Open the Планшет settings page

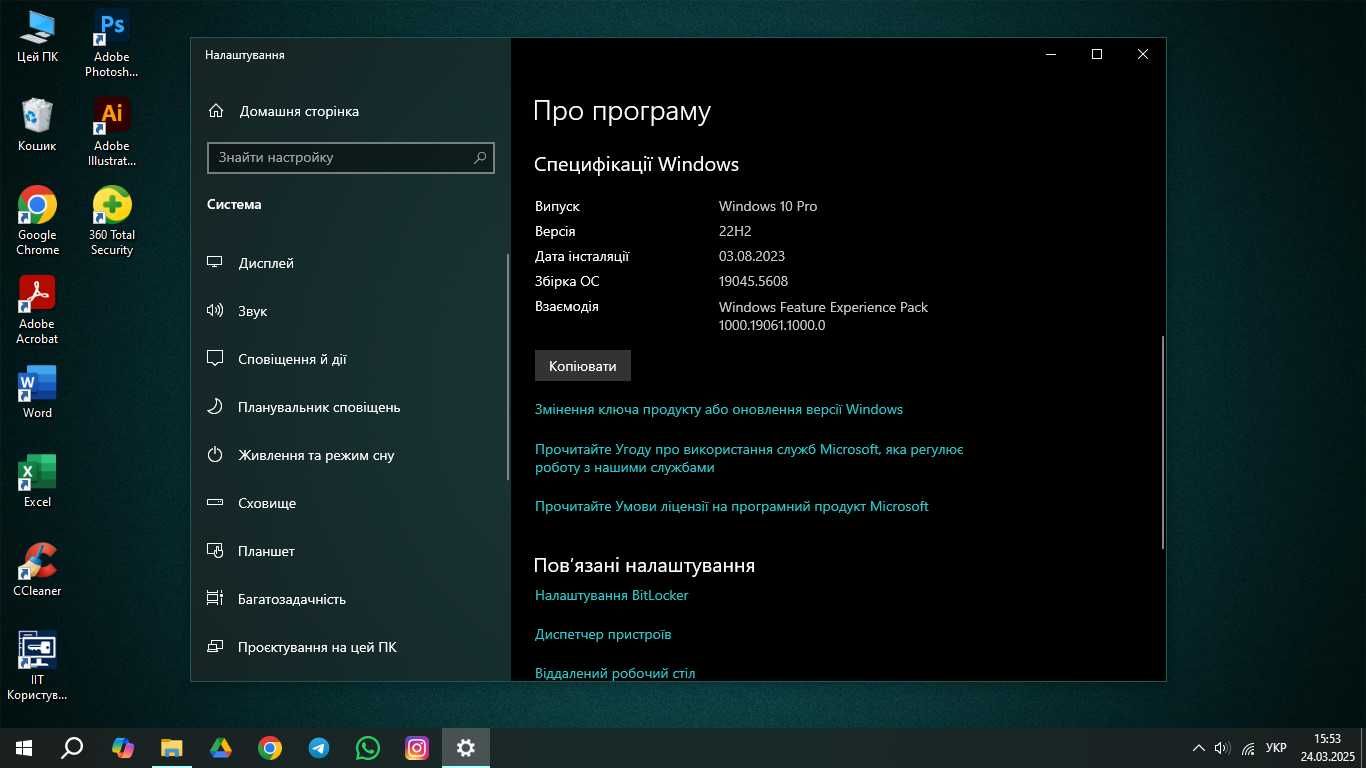tap(350, 551)
